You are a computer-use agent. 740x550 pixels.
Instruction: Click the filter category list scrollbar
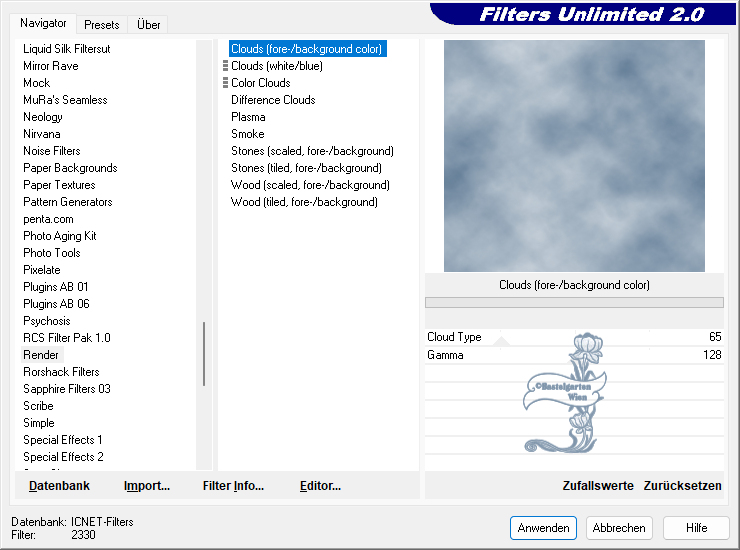pyautogui.click(x=204, y=354)
